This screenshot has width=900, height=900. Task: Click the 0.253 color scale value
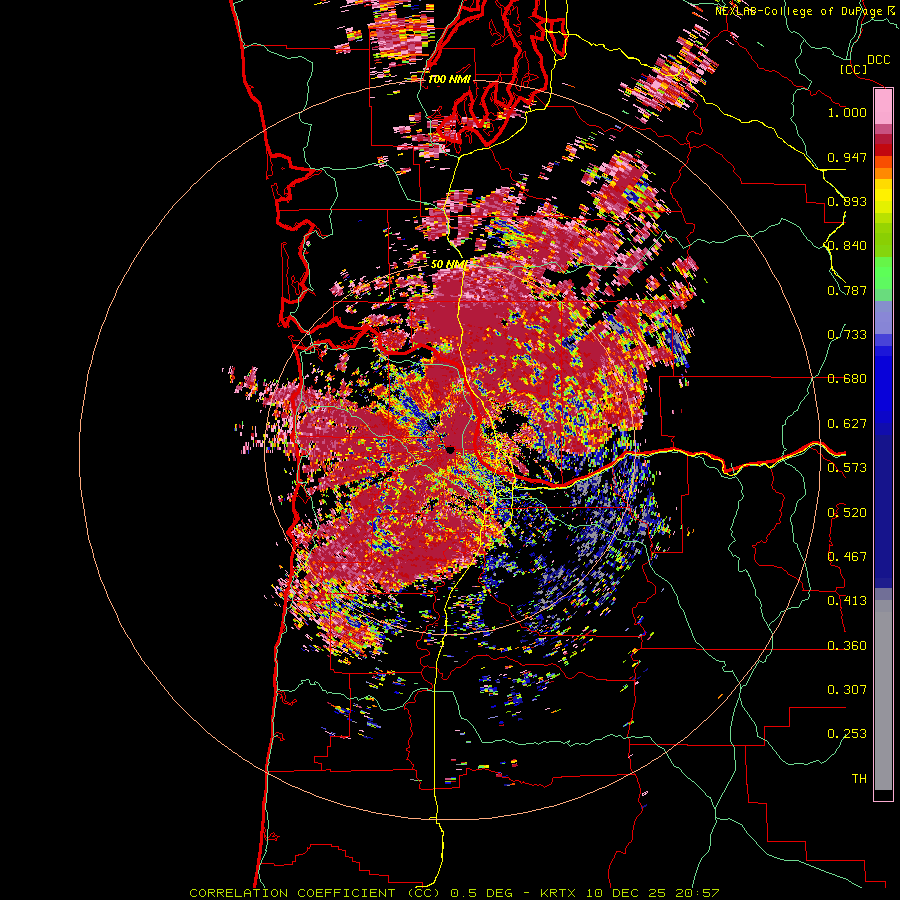pos(847,734)
